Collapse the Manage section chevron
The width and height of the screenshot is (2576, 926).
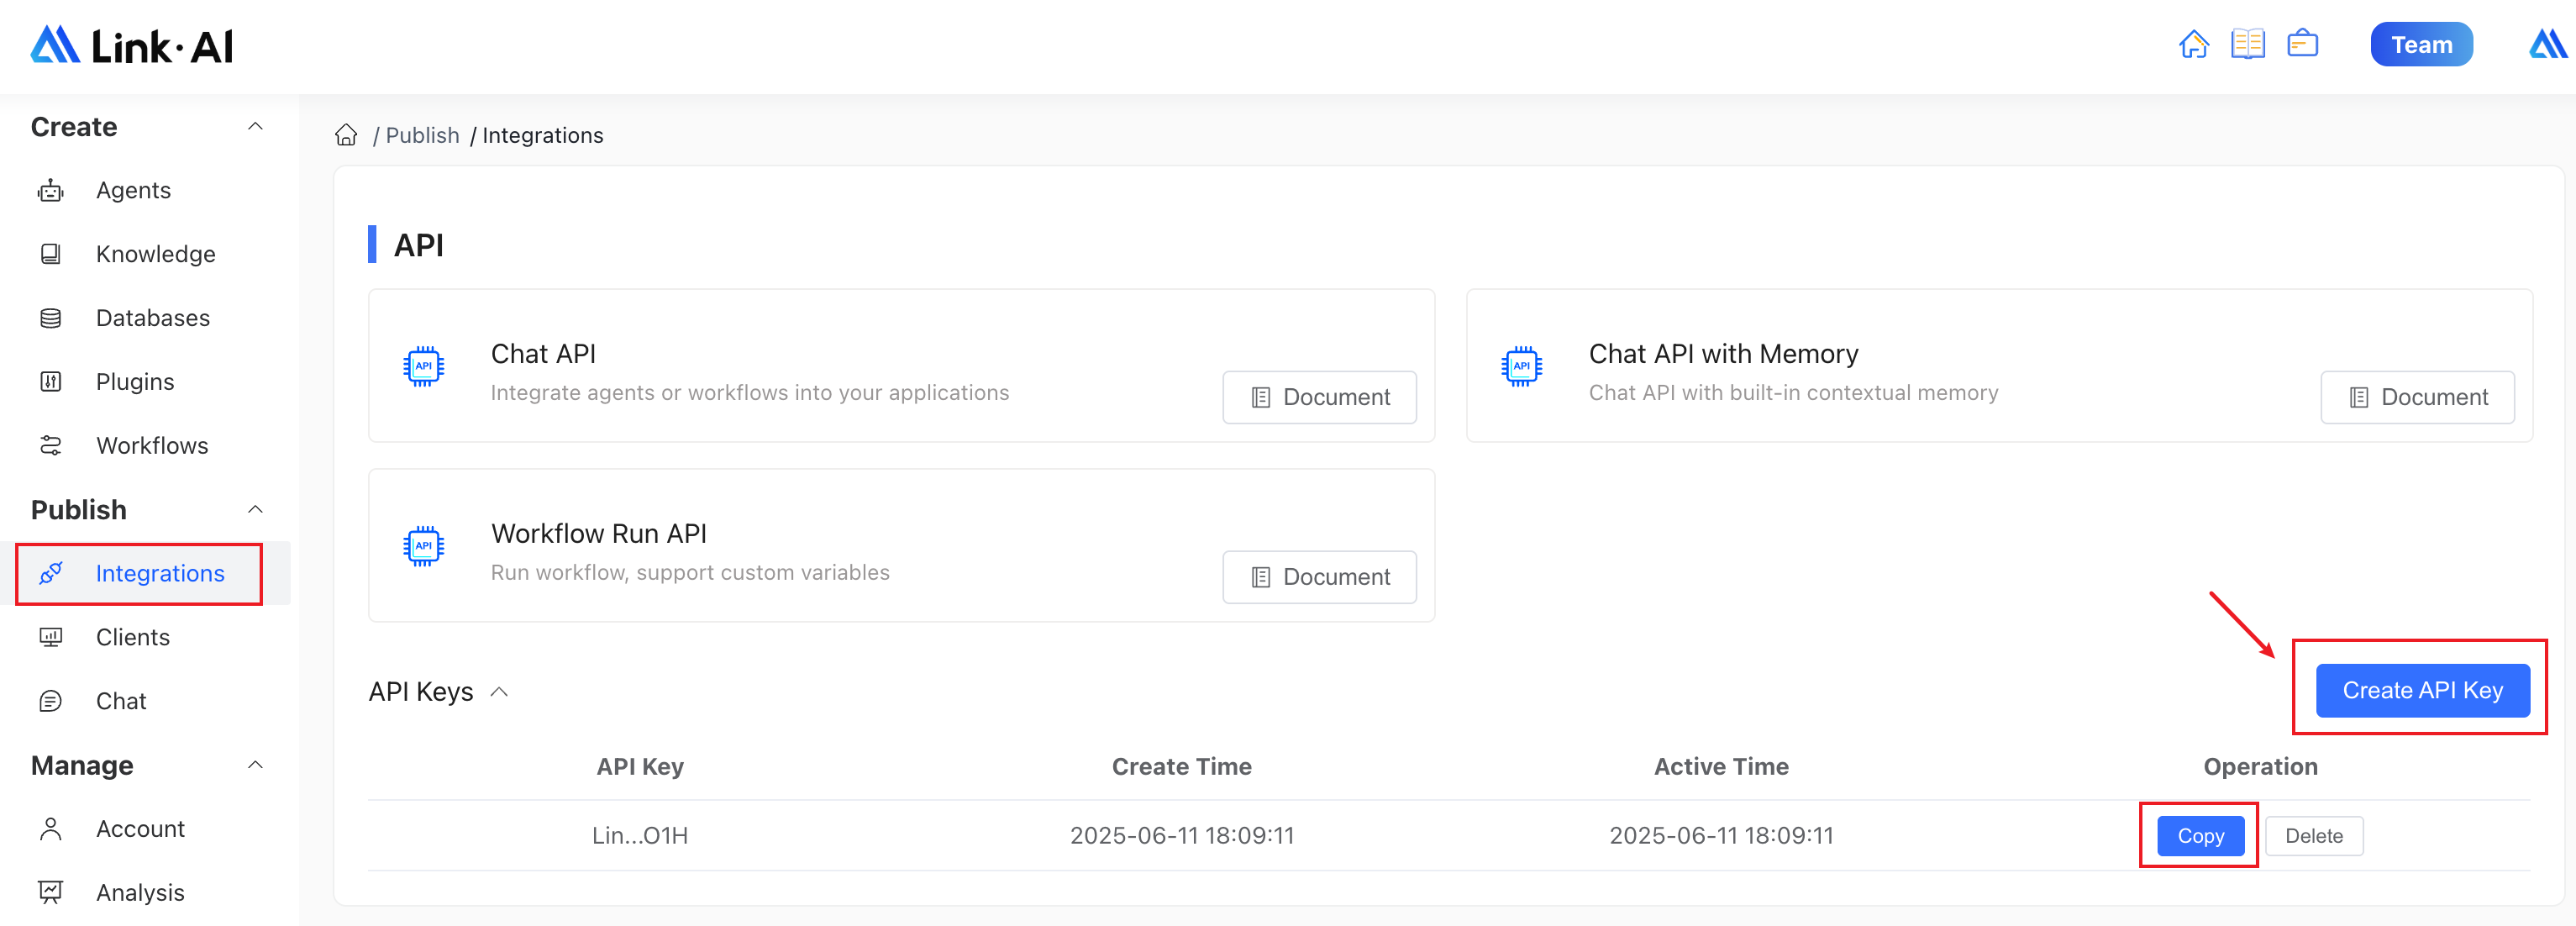(x=256, y=765)
